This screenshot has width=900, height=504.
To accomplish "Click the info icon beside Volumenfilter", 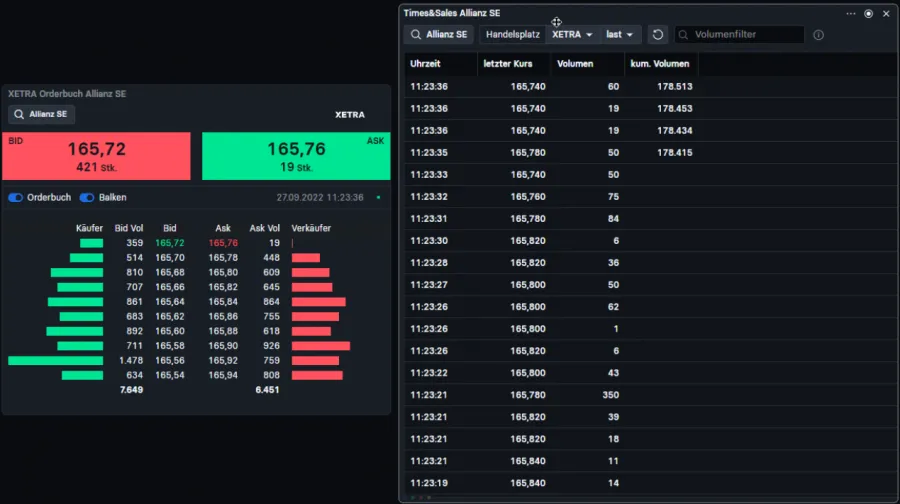I will (x=818, y=35).
